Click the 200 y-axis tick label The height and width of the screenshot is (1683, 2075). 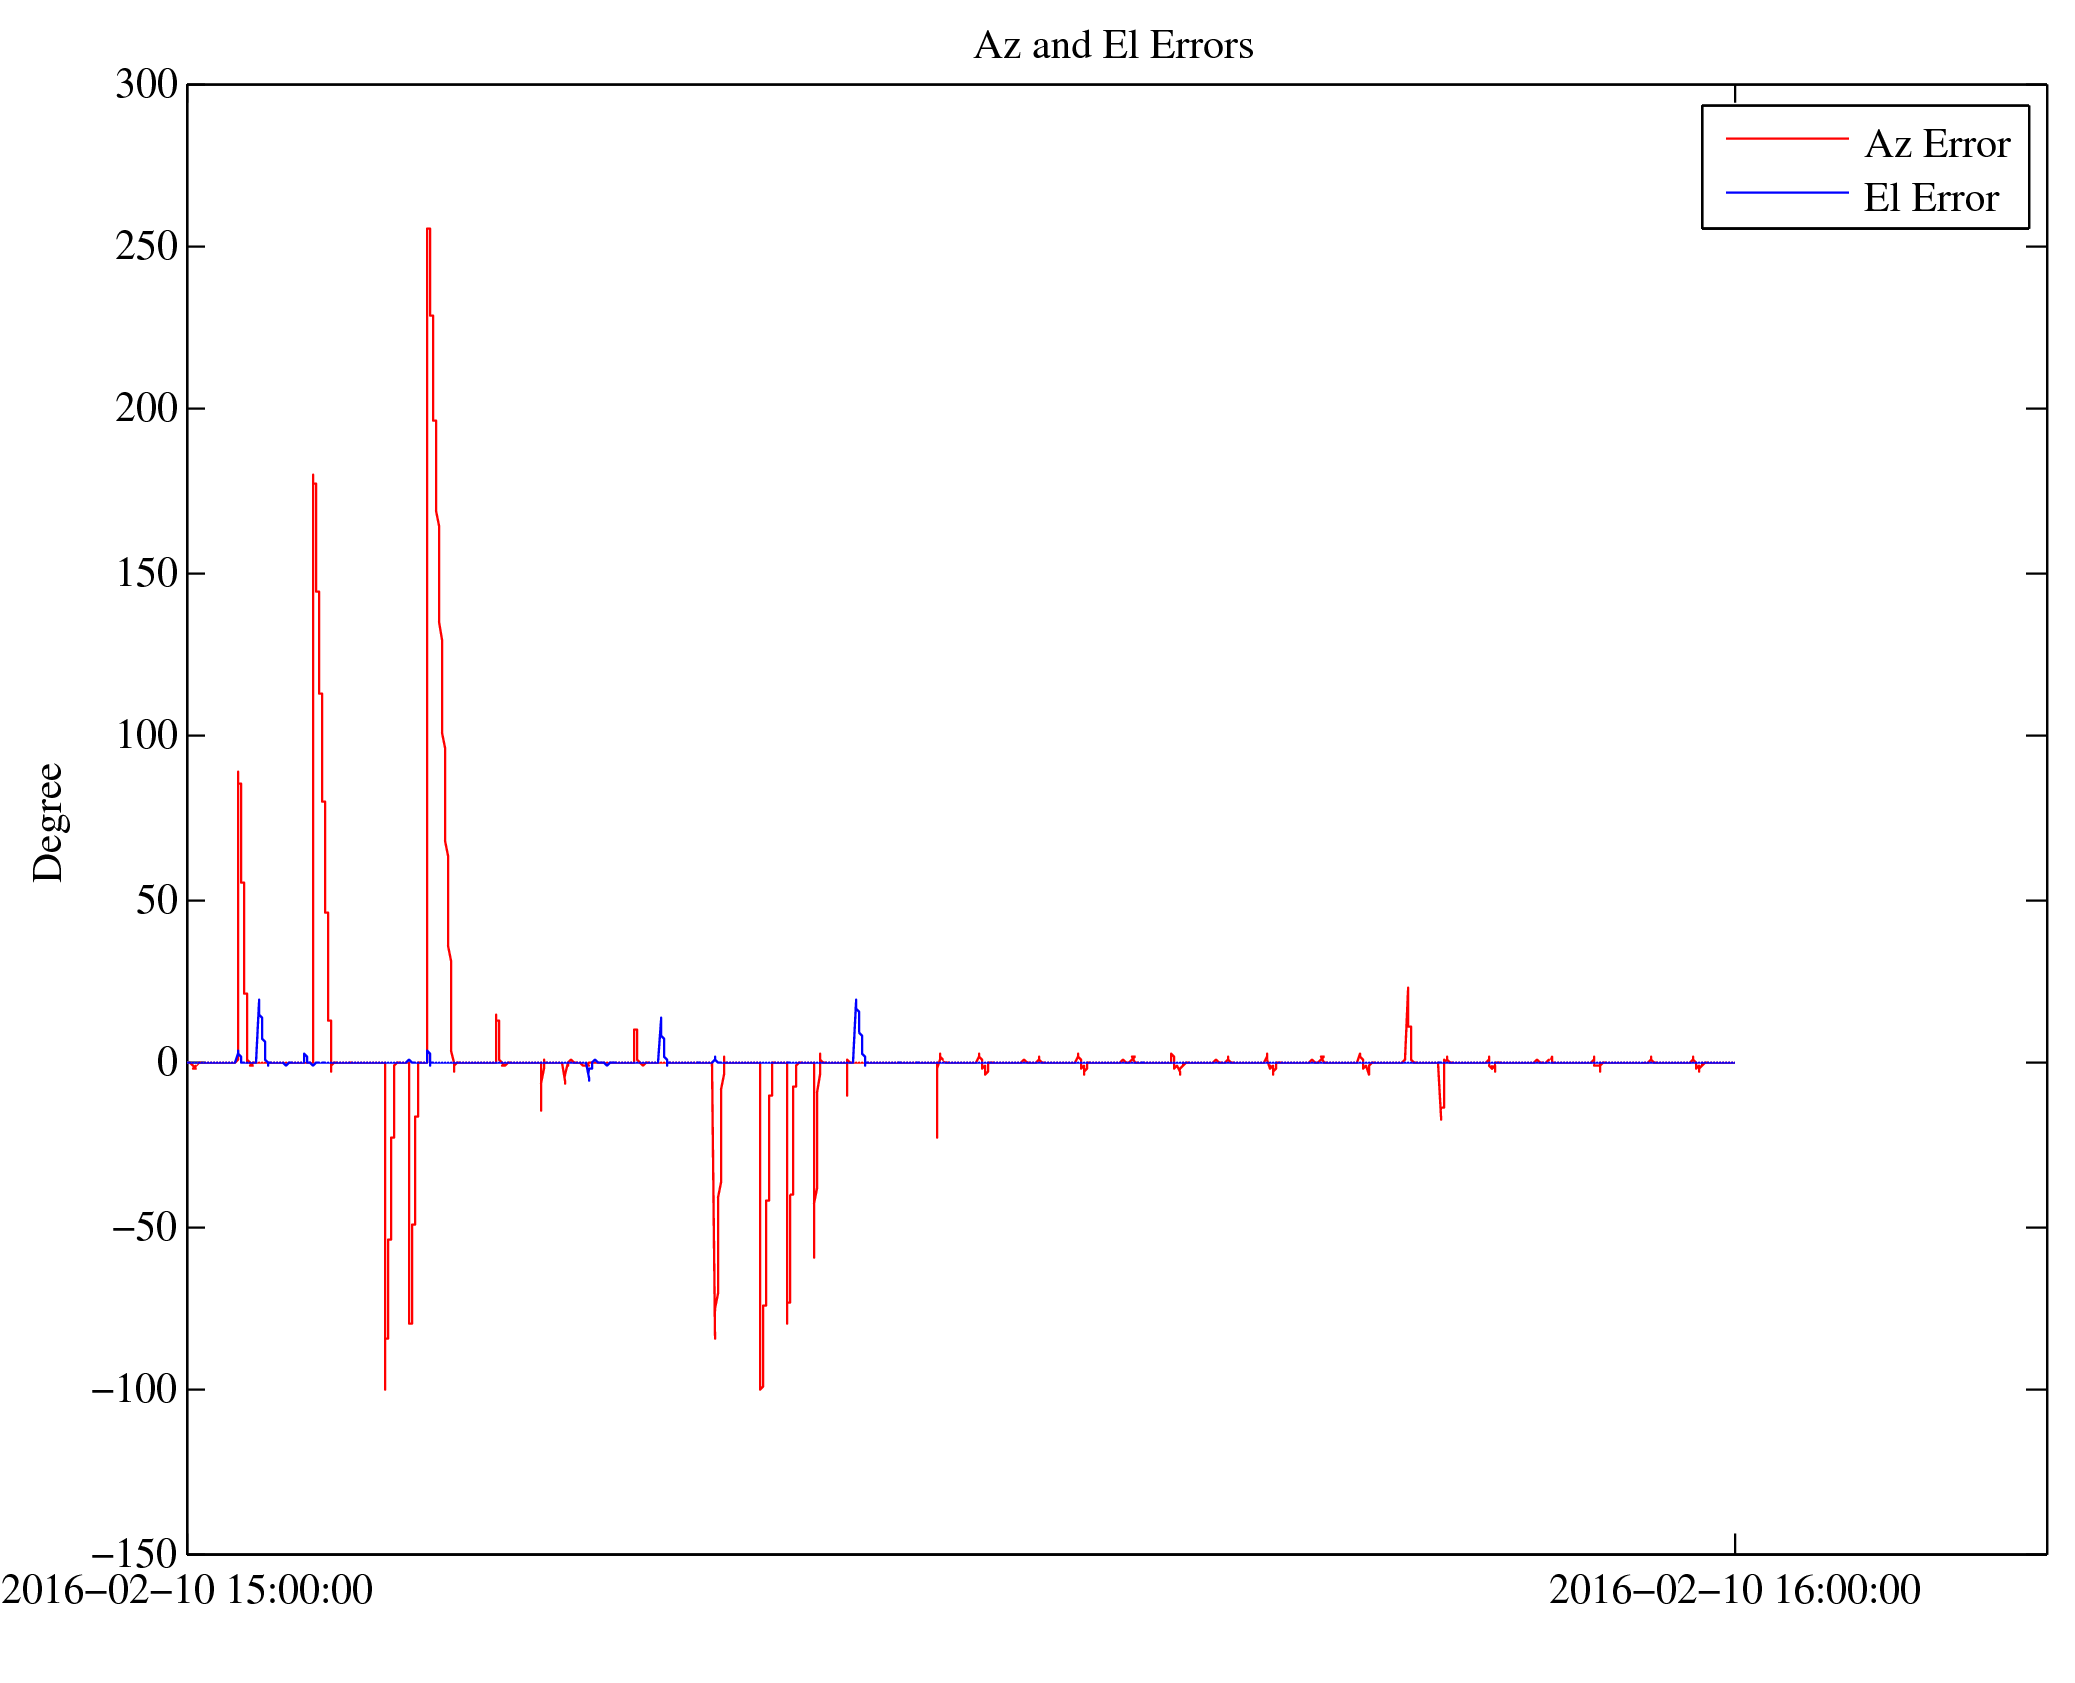(x=146, y=408)
